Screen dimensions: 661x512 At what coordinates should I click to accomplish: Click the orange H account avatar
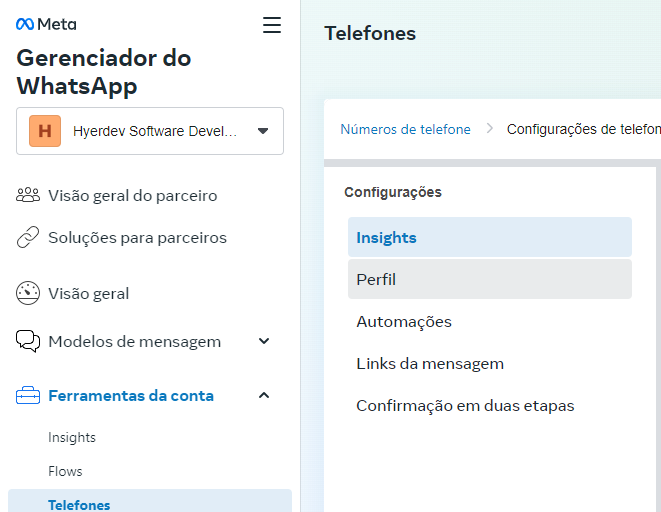45,131
